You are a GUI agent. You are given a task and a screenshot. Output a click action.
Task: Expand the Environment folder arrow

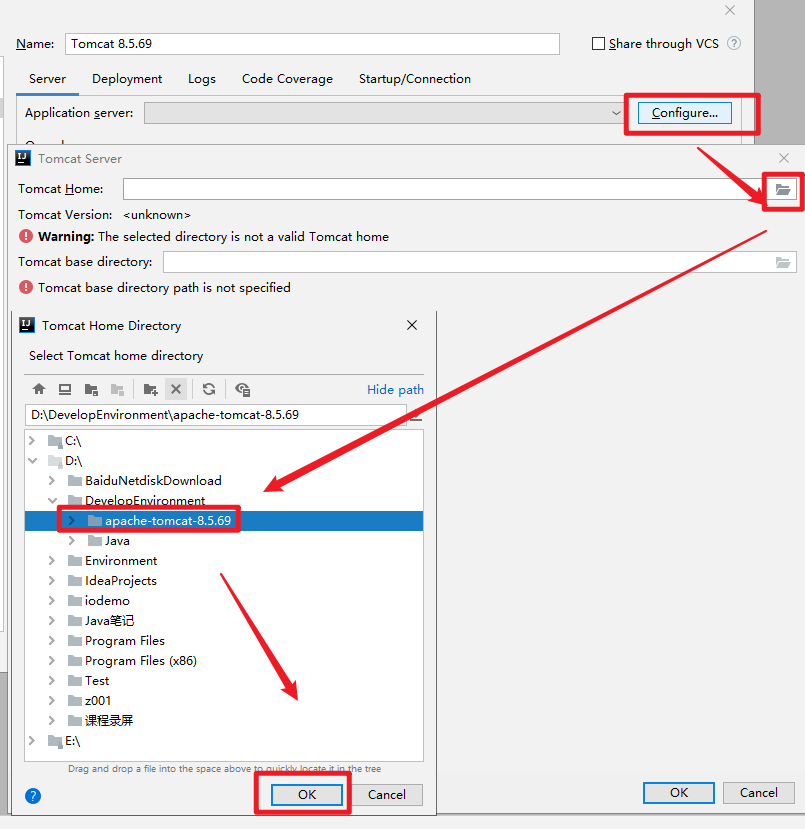coord(52,560)
